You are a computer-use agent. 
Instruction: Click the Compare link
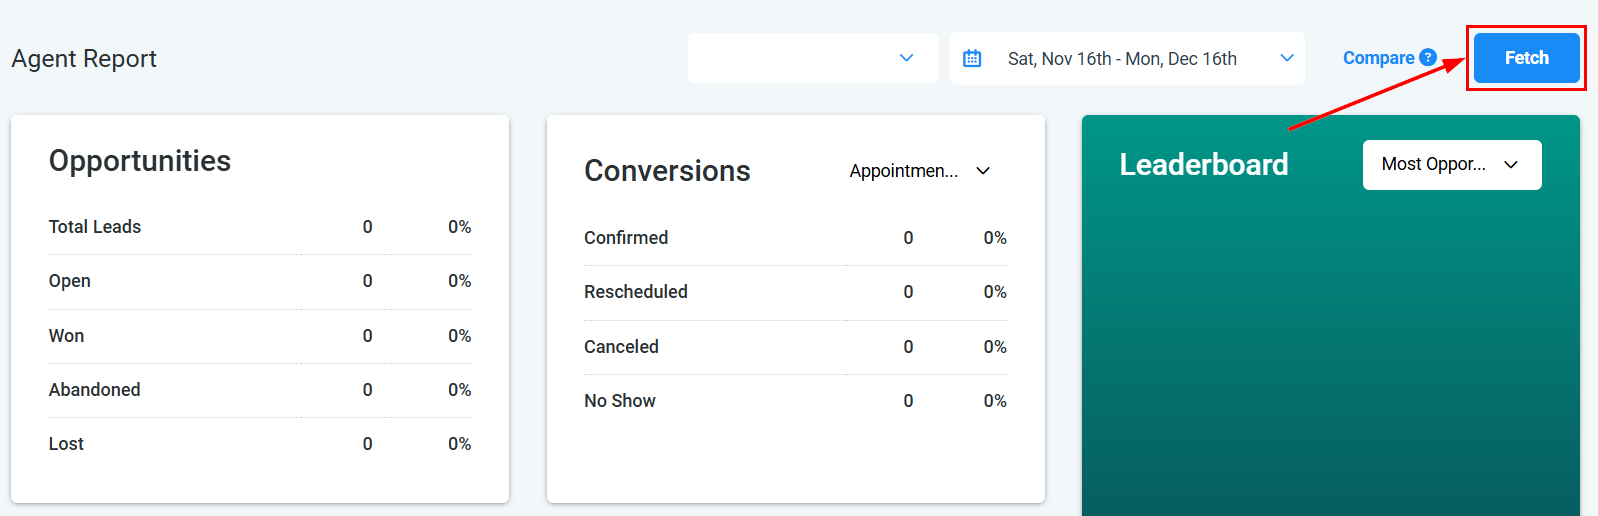coord(1378,58)
